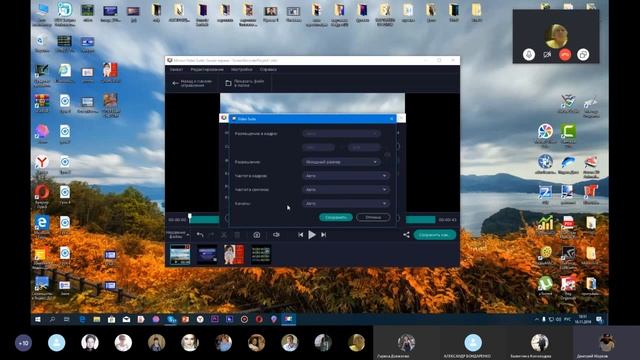Click the width input field in dialog

(318, 147)
